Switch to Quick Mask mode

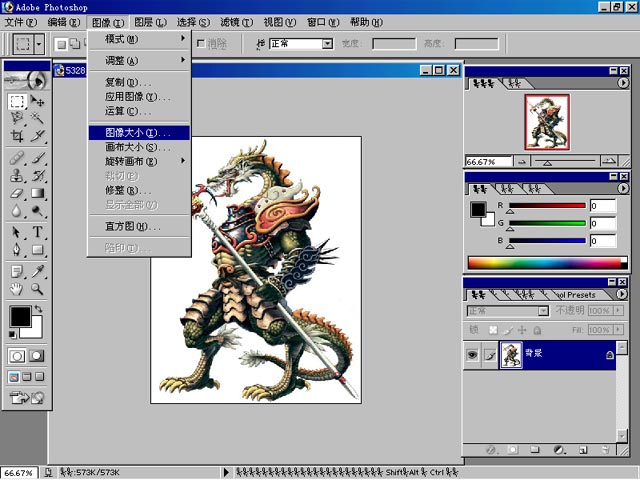(37, 356)
